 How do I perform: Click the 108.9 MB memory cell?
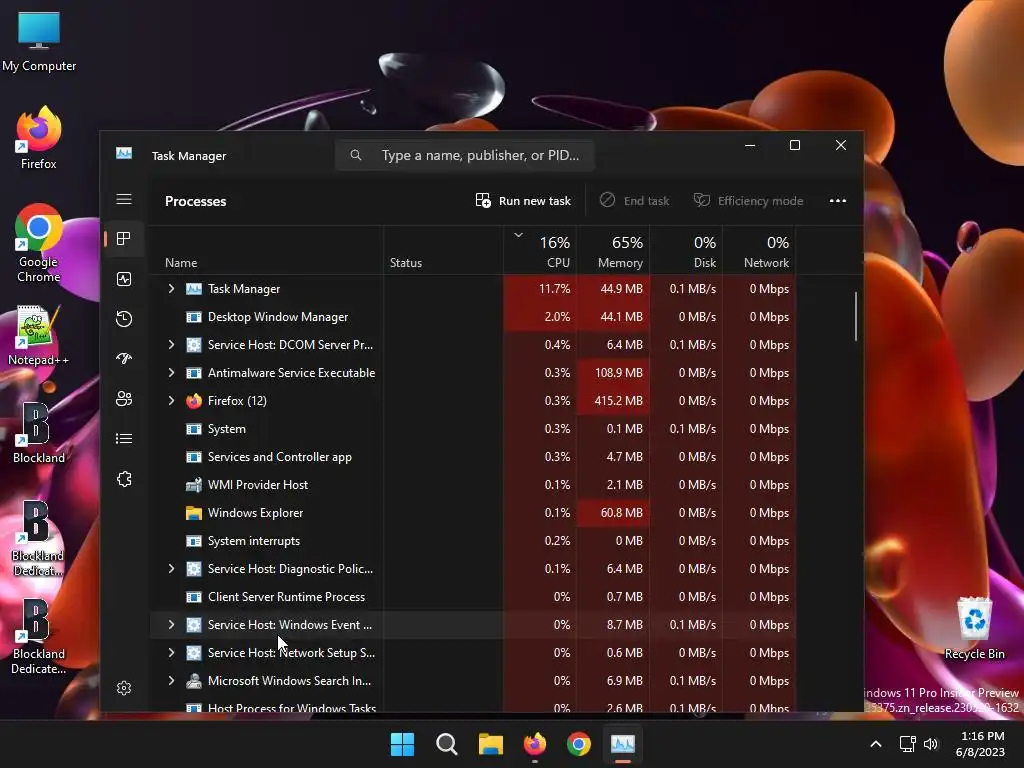[613, 373]
